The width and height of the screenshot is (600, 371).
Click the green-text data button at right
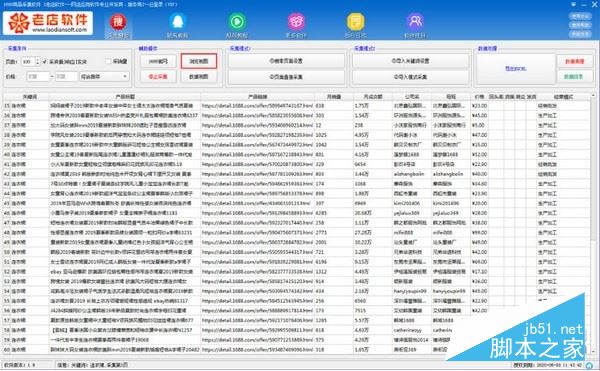coord(574,77)
